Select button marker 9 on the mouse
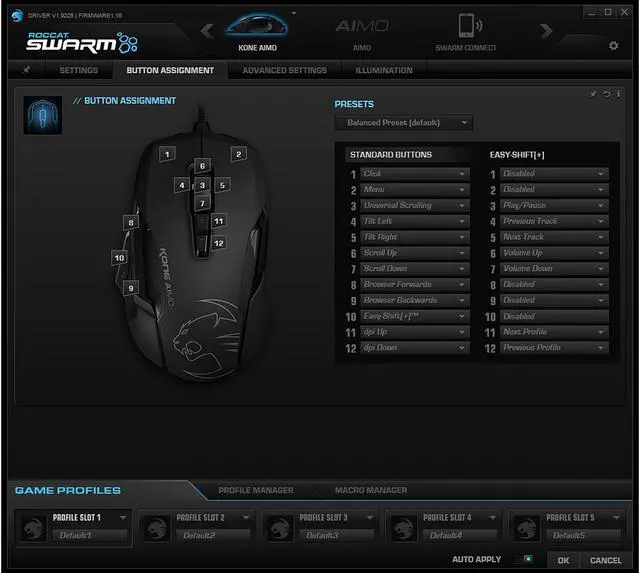The image size is (640, 573). pyautogui.click(x=131, y=288)
